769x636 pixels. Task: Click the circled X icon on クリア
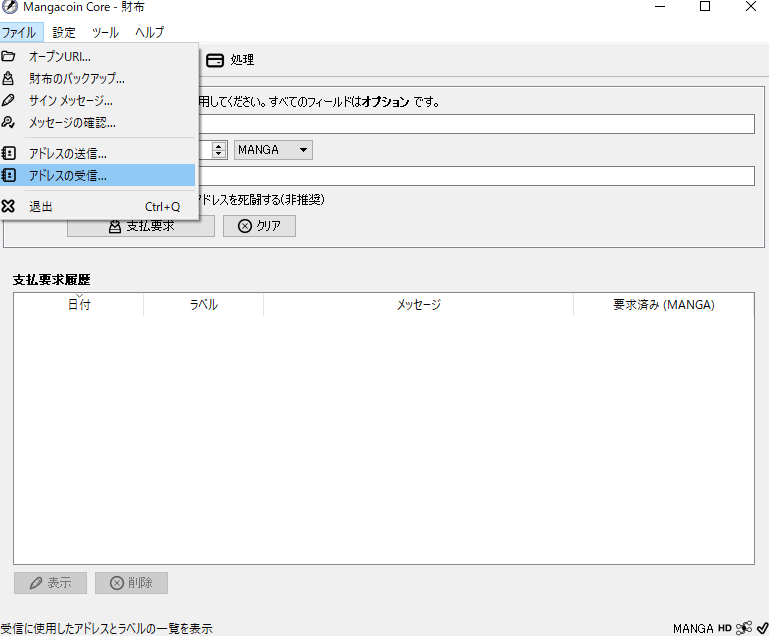(245, 226)
